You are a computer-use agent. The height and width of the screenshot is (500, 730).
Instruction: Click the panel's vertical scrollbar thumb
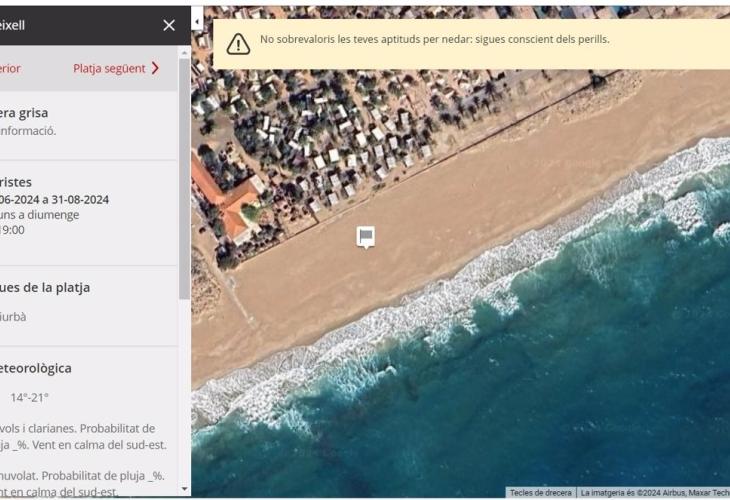[184, 180]
